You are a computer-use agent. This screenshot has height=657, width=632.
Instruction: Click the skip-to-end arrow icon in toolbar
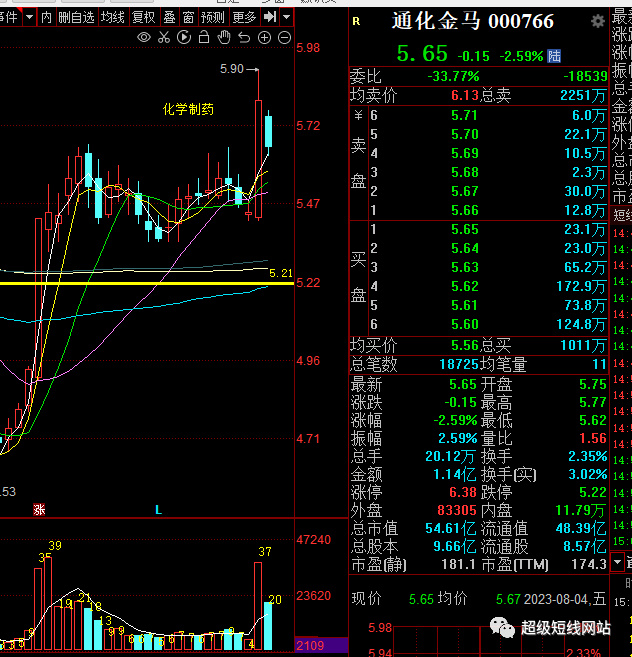pyautogui.click(x=270, y=17)
